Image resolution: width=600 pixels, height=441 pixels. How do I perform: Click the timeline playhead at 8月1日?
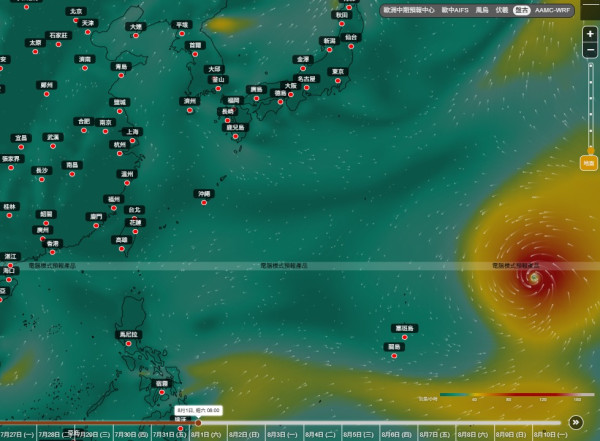click(x=198, y=423)
